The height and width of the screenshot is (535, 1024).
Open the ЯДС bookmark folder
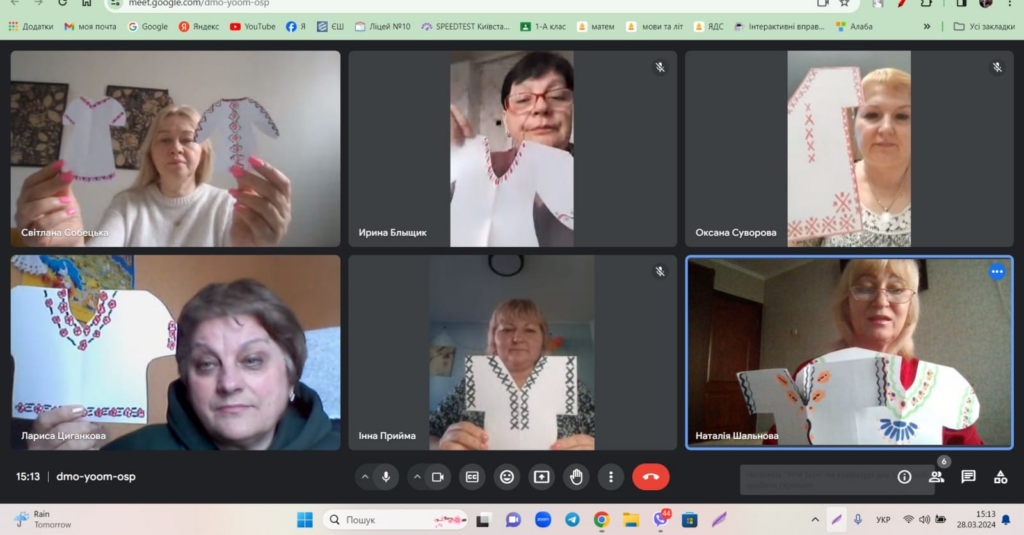point(709,27)
